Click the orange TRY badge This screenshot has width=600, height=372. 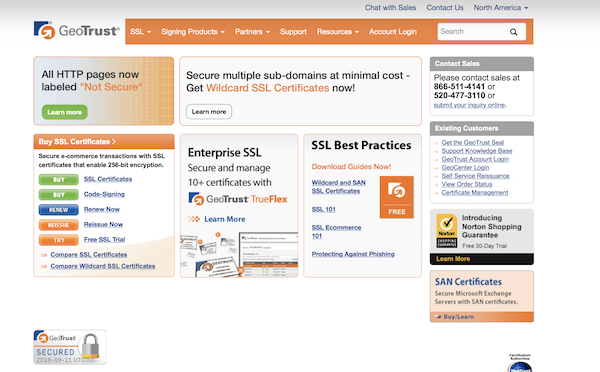point(59,240)
